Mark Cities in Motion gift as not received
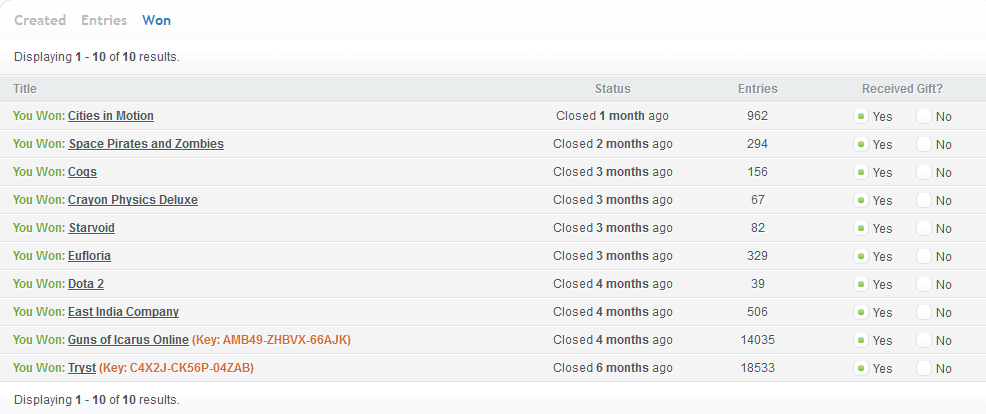This screenshot has width=986, height=414. pyautogui.click(x=924, y=116)
